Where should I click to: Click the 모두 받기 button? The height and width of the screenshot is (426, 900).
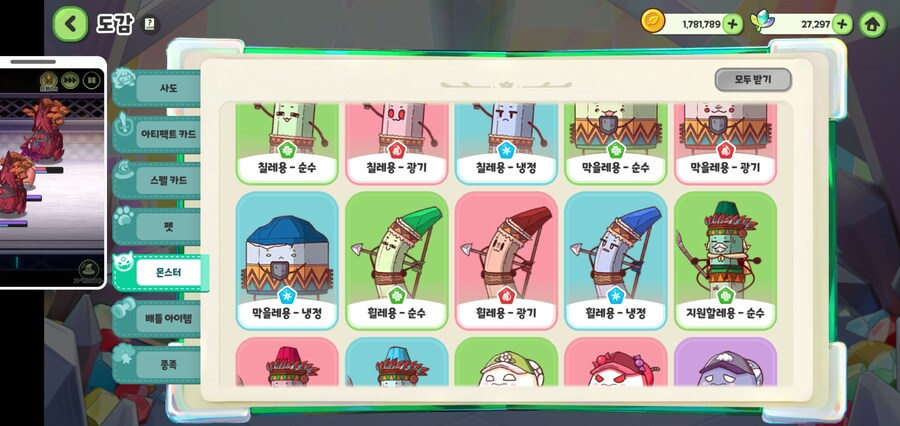point(753,80)
